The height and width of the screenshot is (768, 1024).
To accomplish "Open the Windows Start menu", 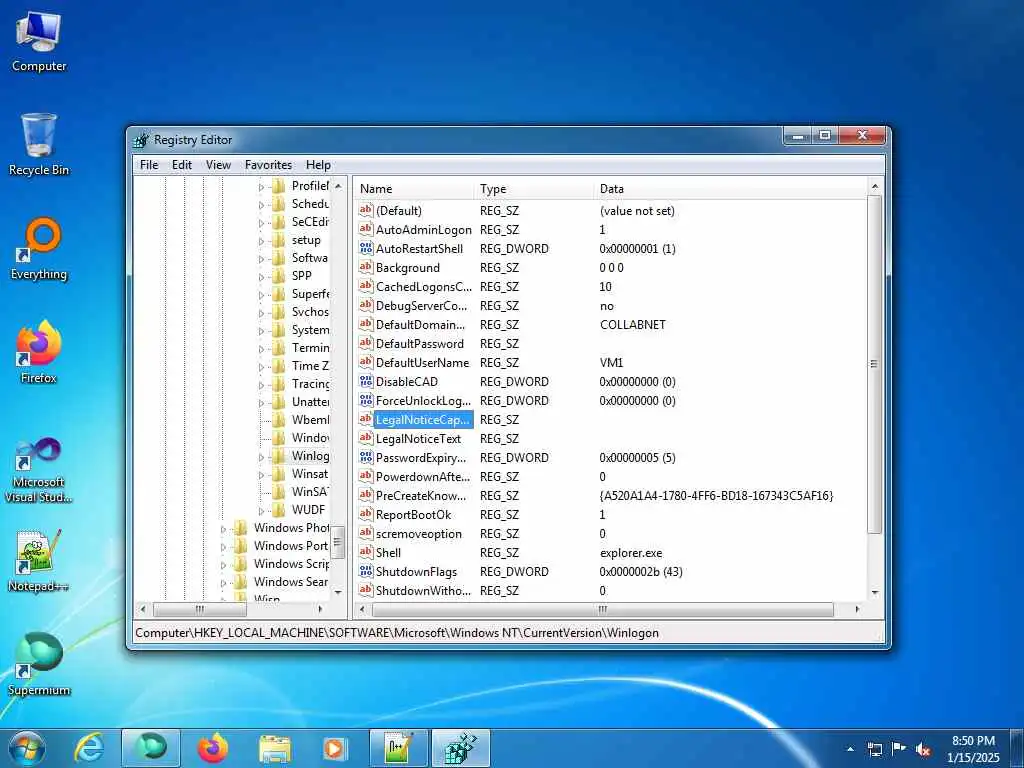I will tap(26, 748).
